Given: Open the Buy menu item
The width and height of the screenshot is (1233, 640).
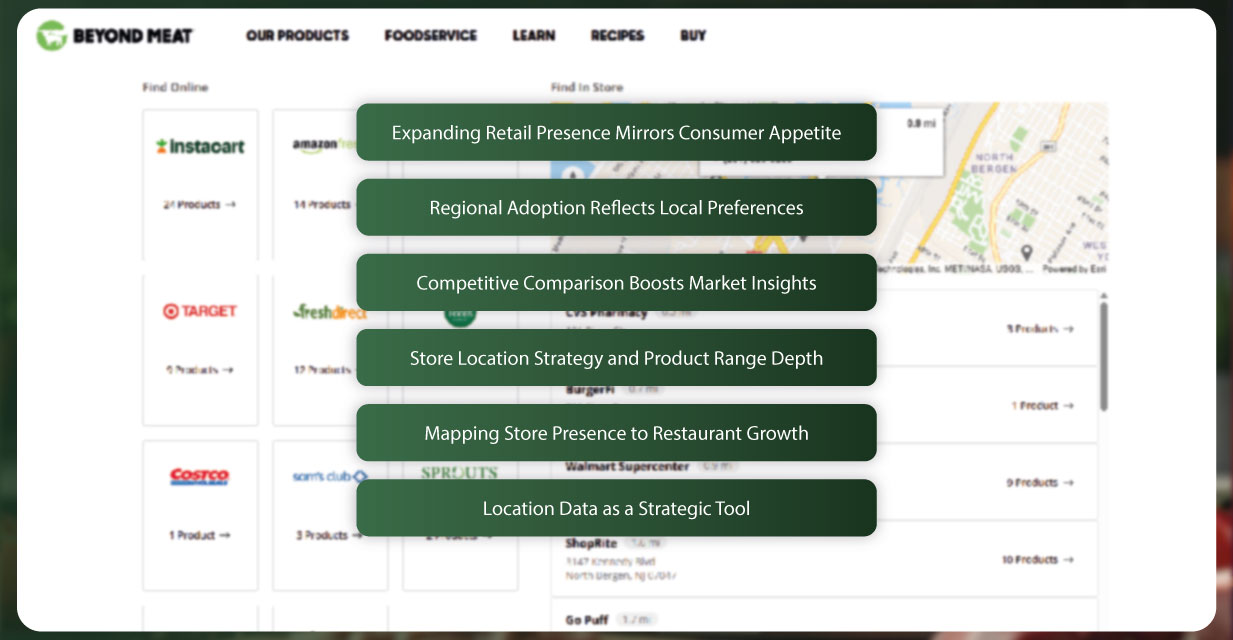Looking at the screenshot, I should click(x=692, y=35).
